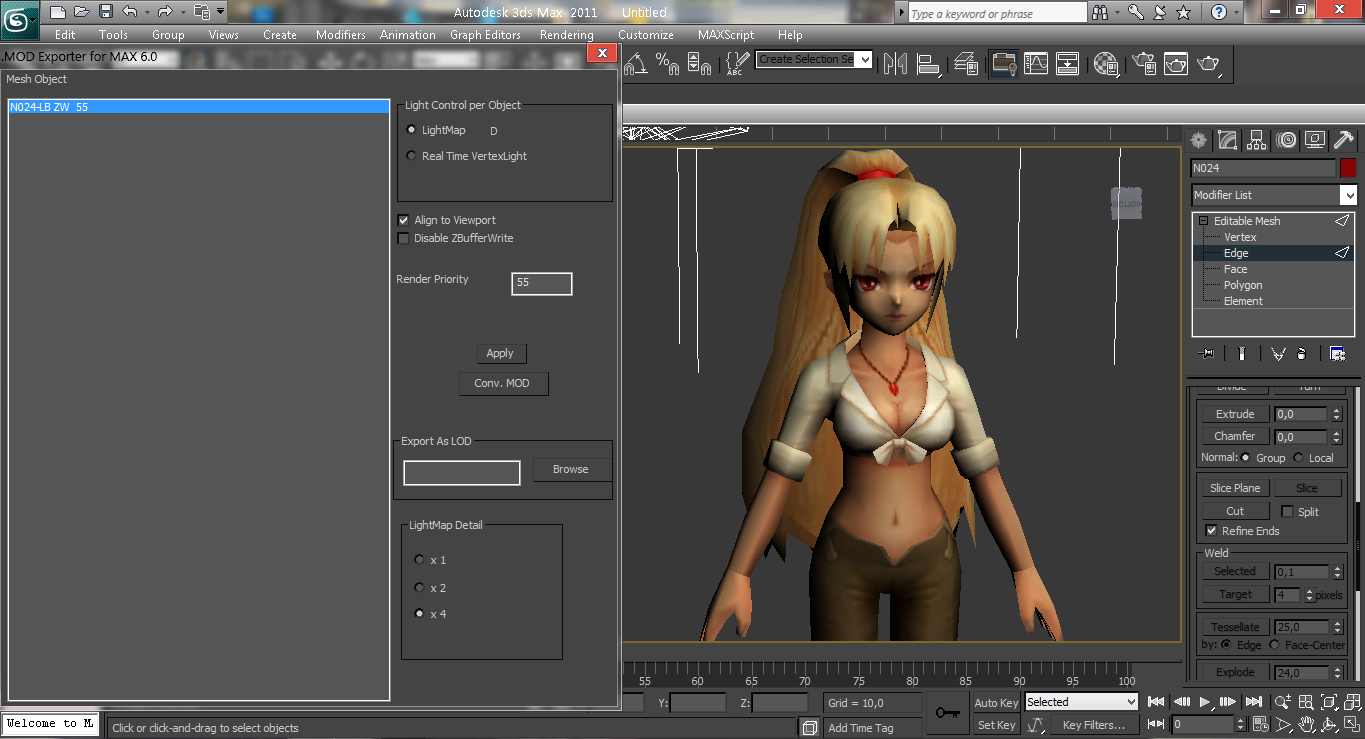Open the Rendering menu
This screenshot has height=739, width=1365.
(567, 35)
